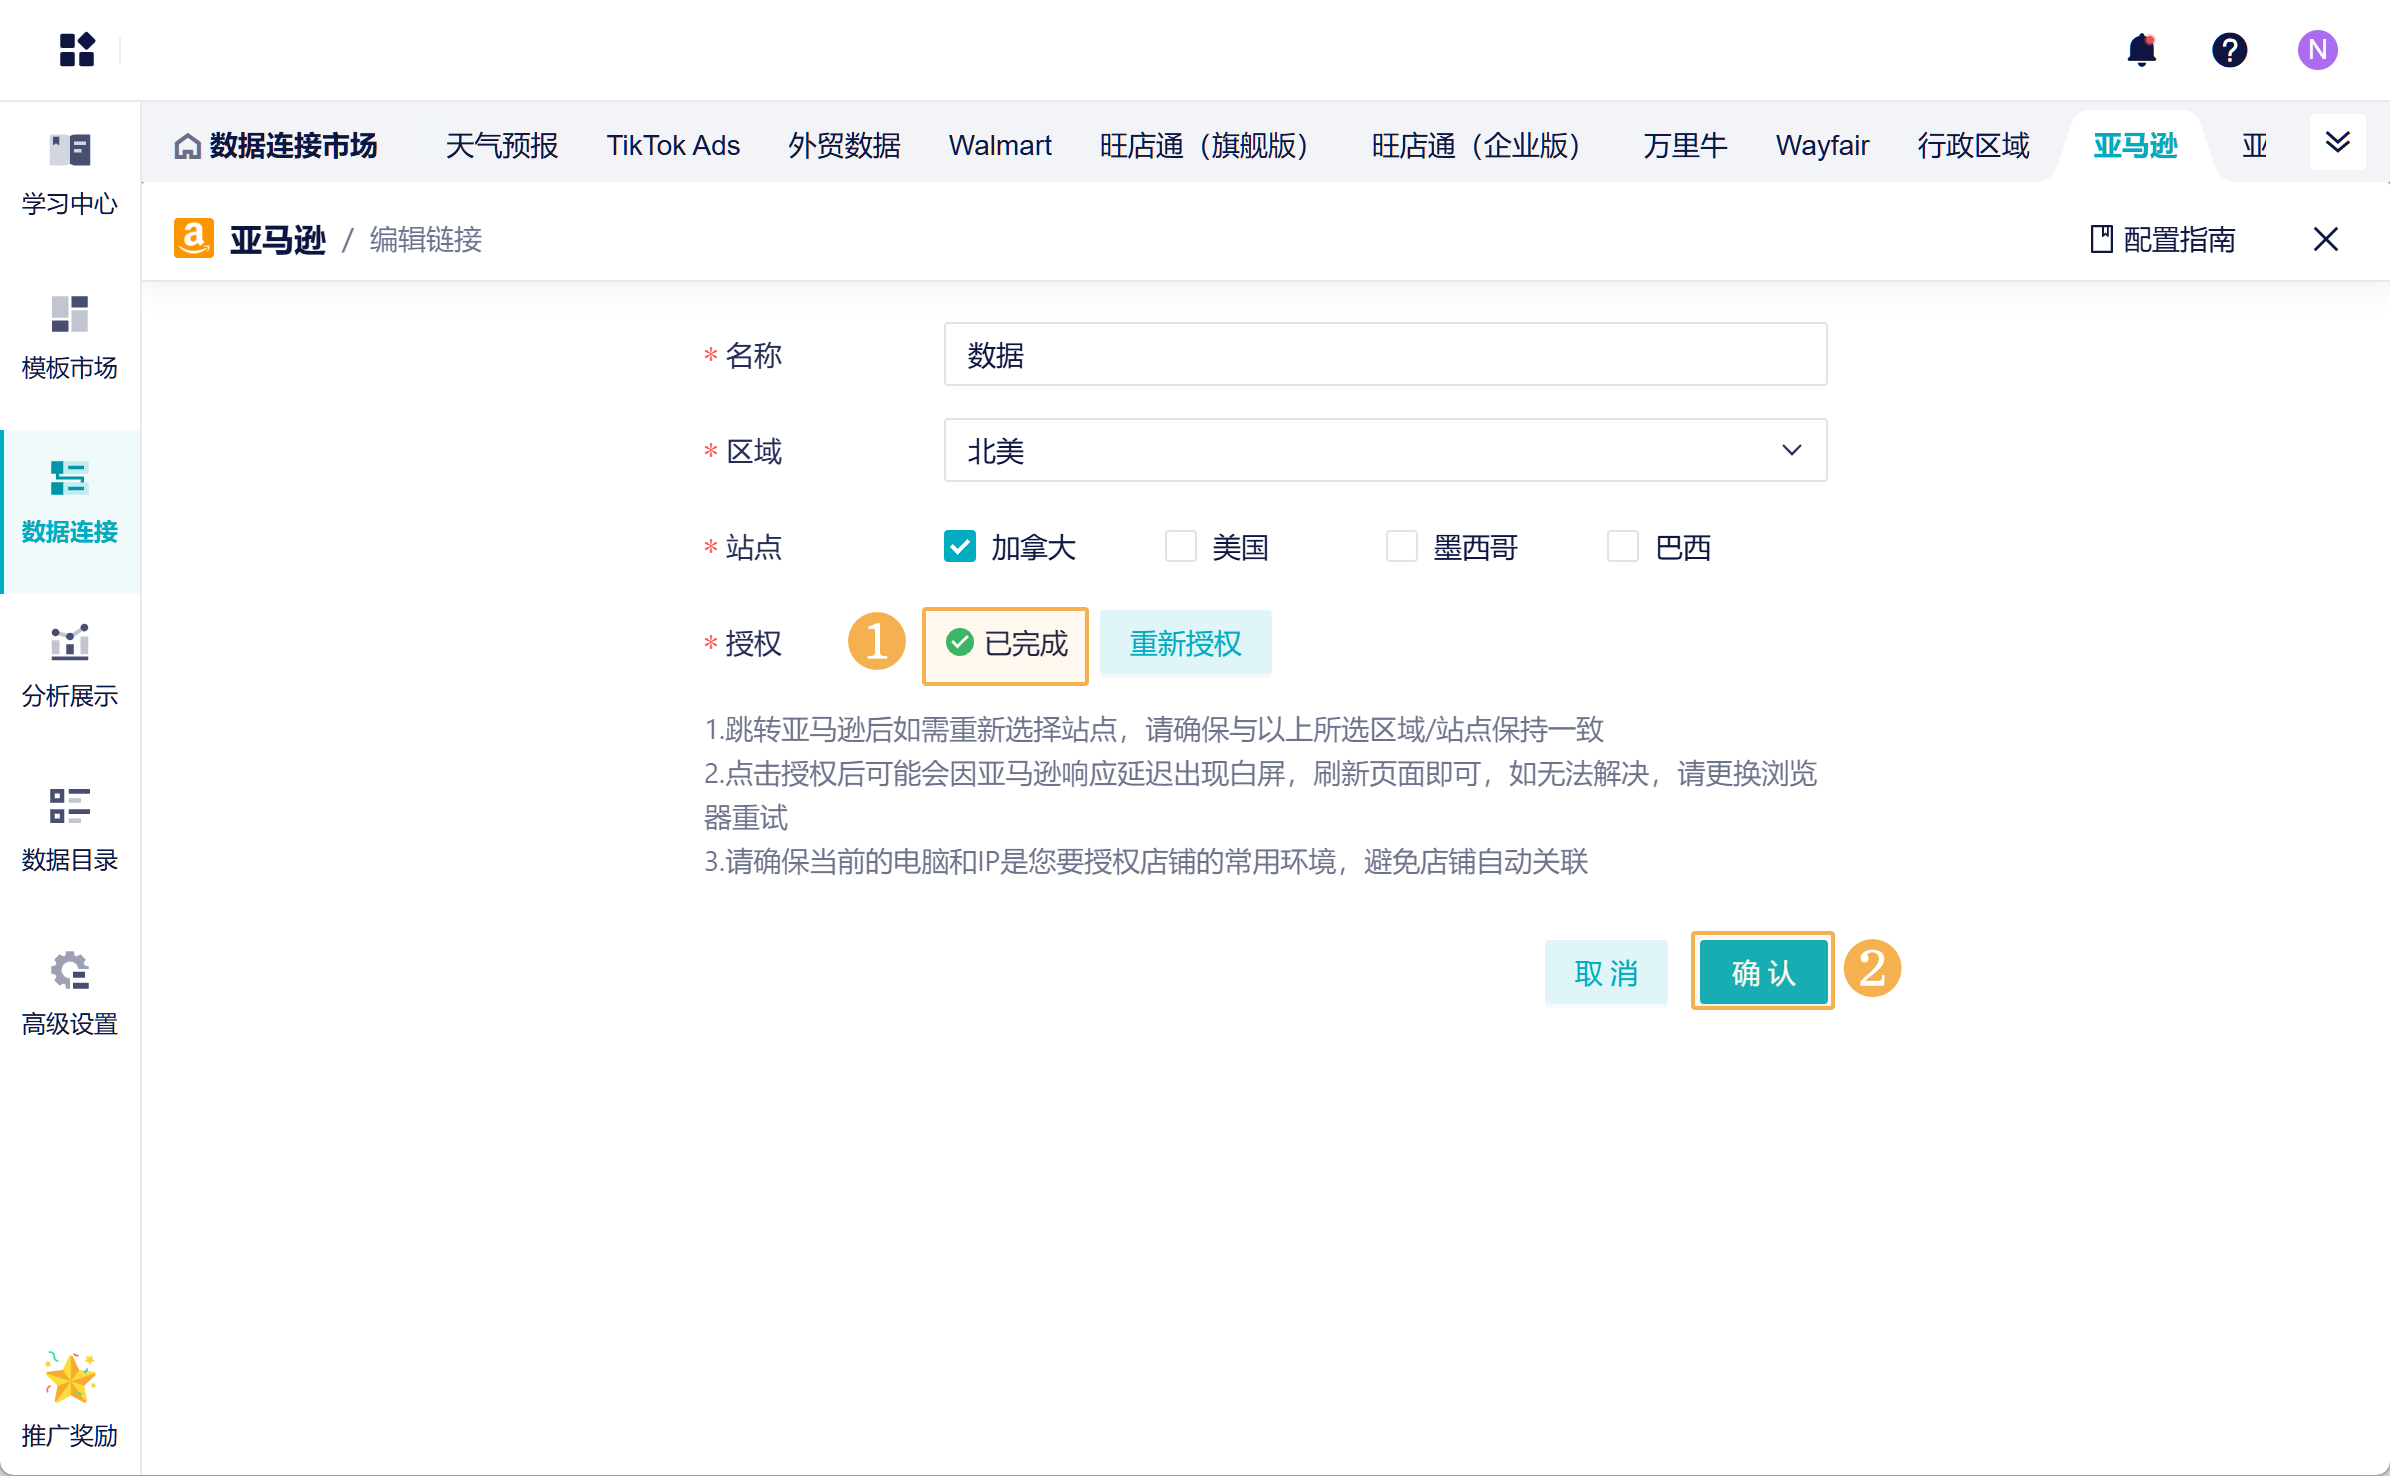Screen dimensions: 2390x1476
Task: Go to 学习中心 in the sidebar
Action: pyautogui.click(x=70, y=176)
